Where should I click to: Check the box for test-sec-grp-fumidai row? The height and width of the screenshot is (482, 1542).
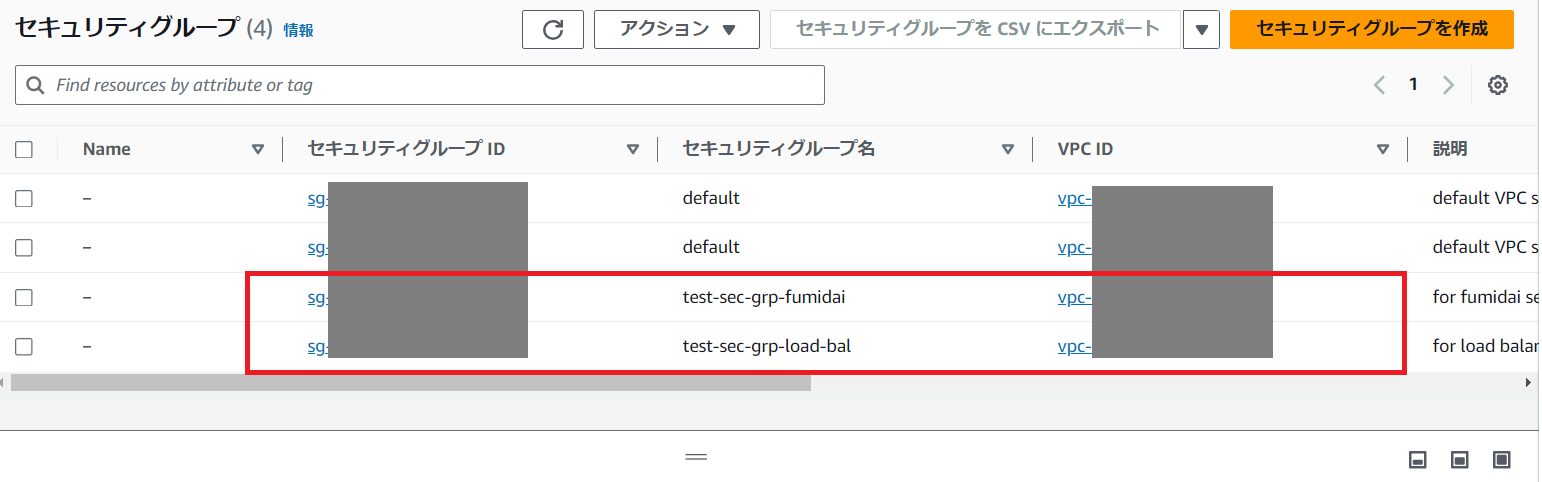[x=24, y=297]
